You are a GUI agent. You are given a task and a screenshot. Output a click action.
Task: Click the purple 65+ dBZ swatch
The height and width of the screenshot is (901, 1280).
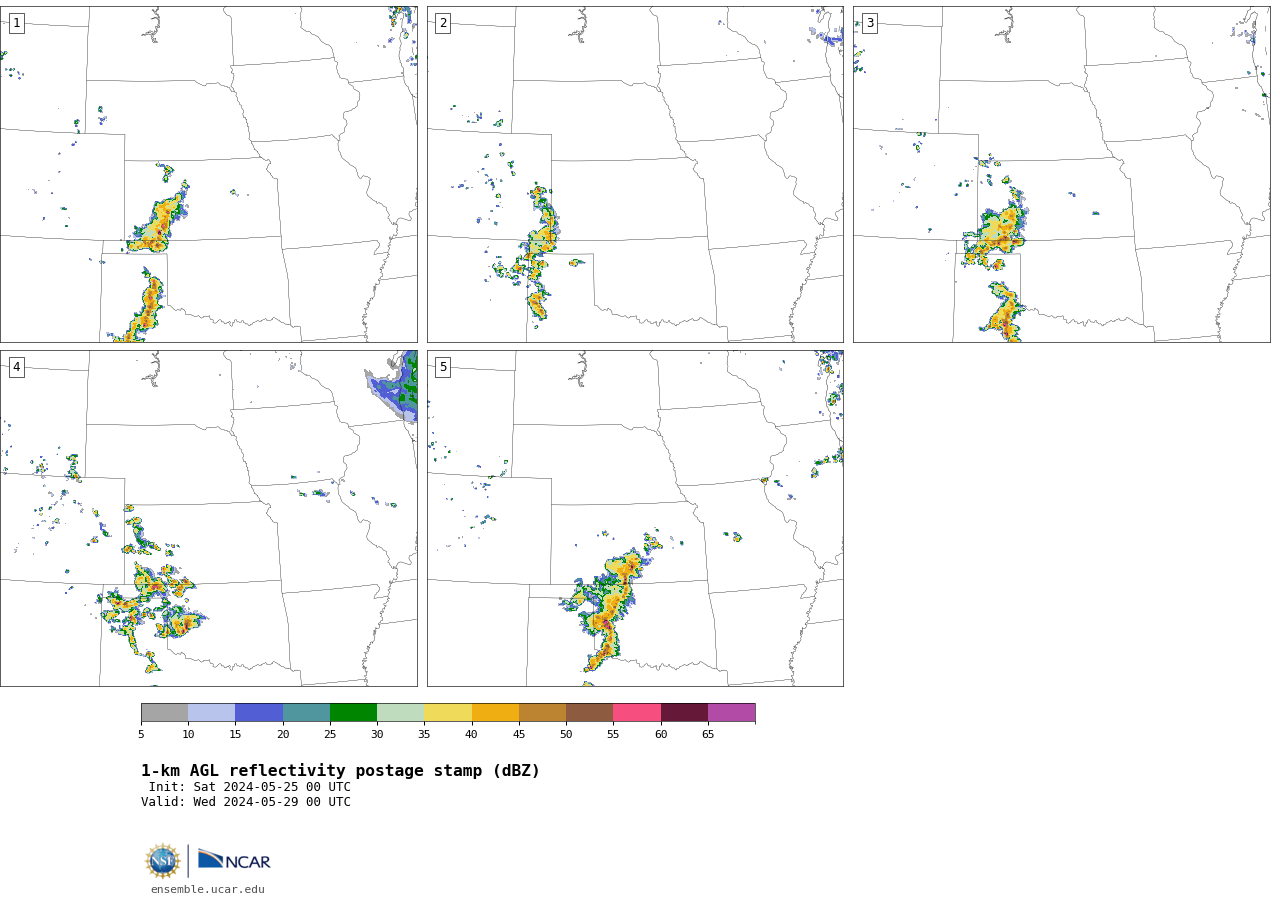(x=731, y=713)
